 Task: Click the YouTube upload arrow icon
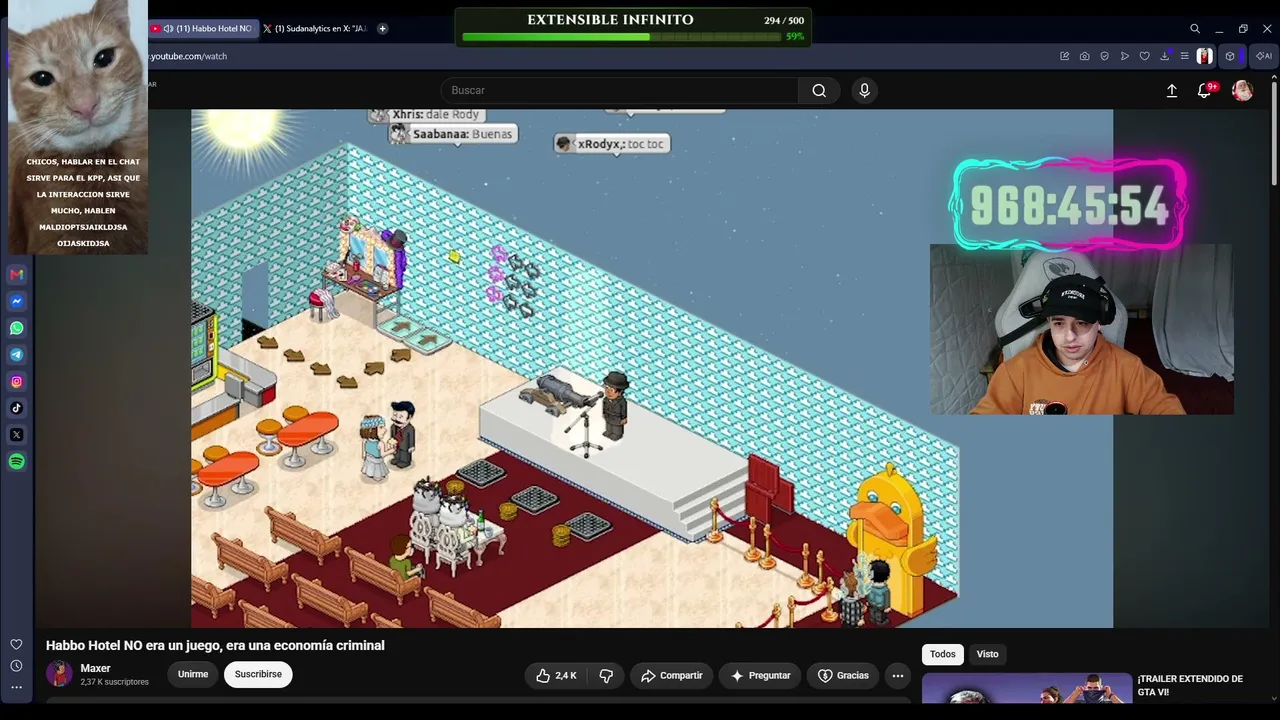click(x=1172, y=91)
